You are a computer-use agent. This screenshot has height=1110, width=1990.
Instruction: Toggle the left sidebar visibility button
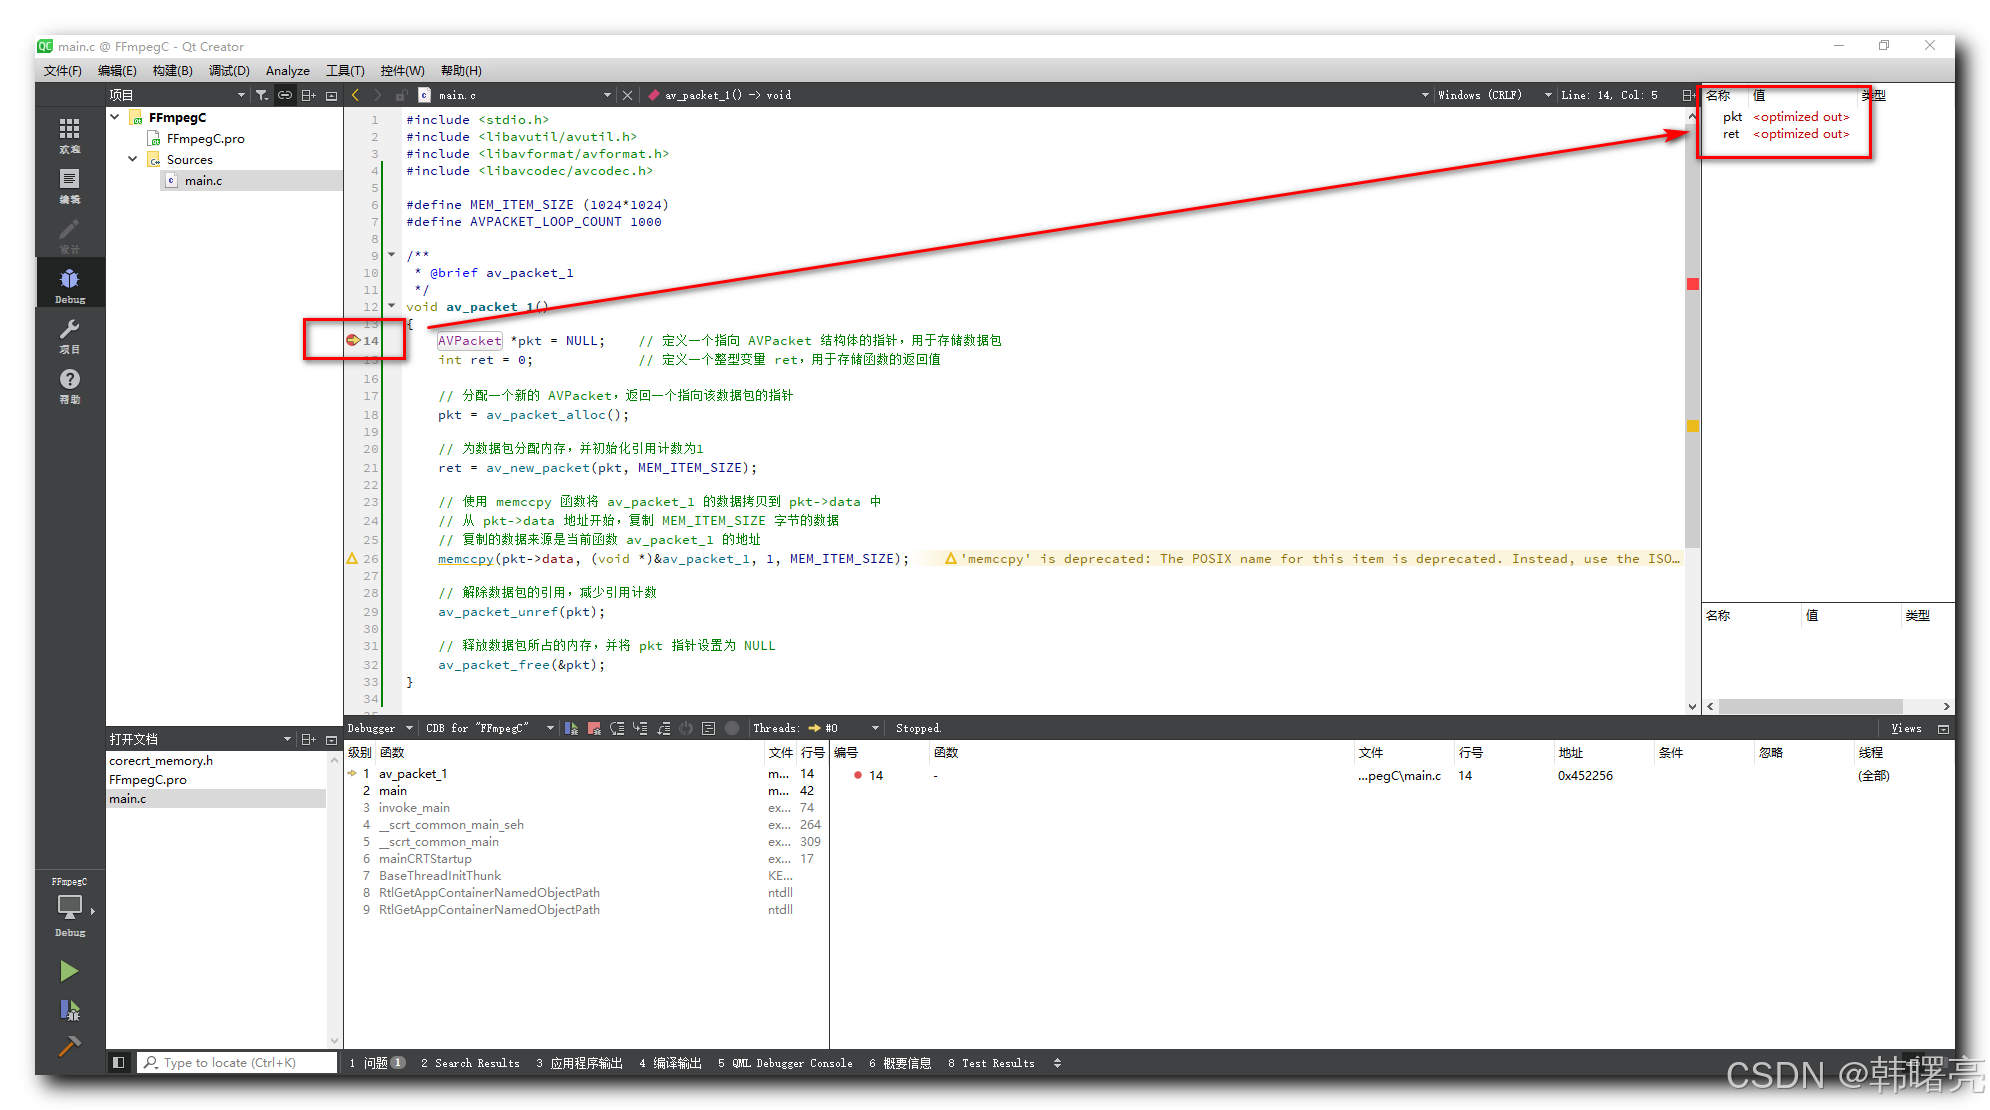click(x=118, y=1063)
